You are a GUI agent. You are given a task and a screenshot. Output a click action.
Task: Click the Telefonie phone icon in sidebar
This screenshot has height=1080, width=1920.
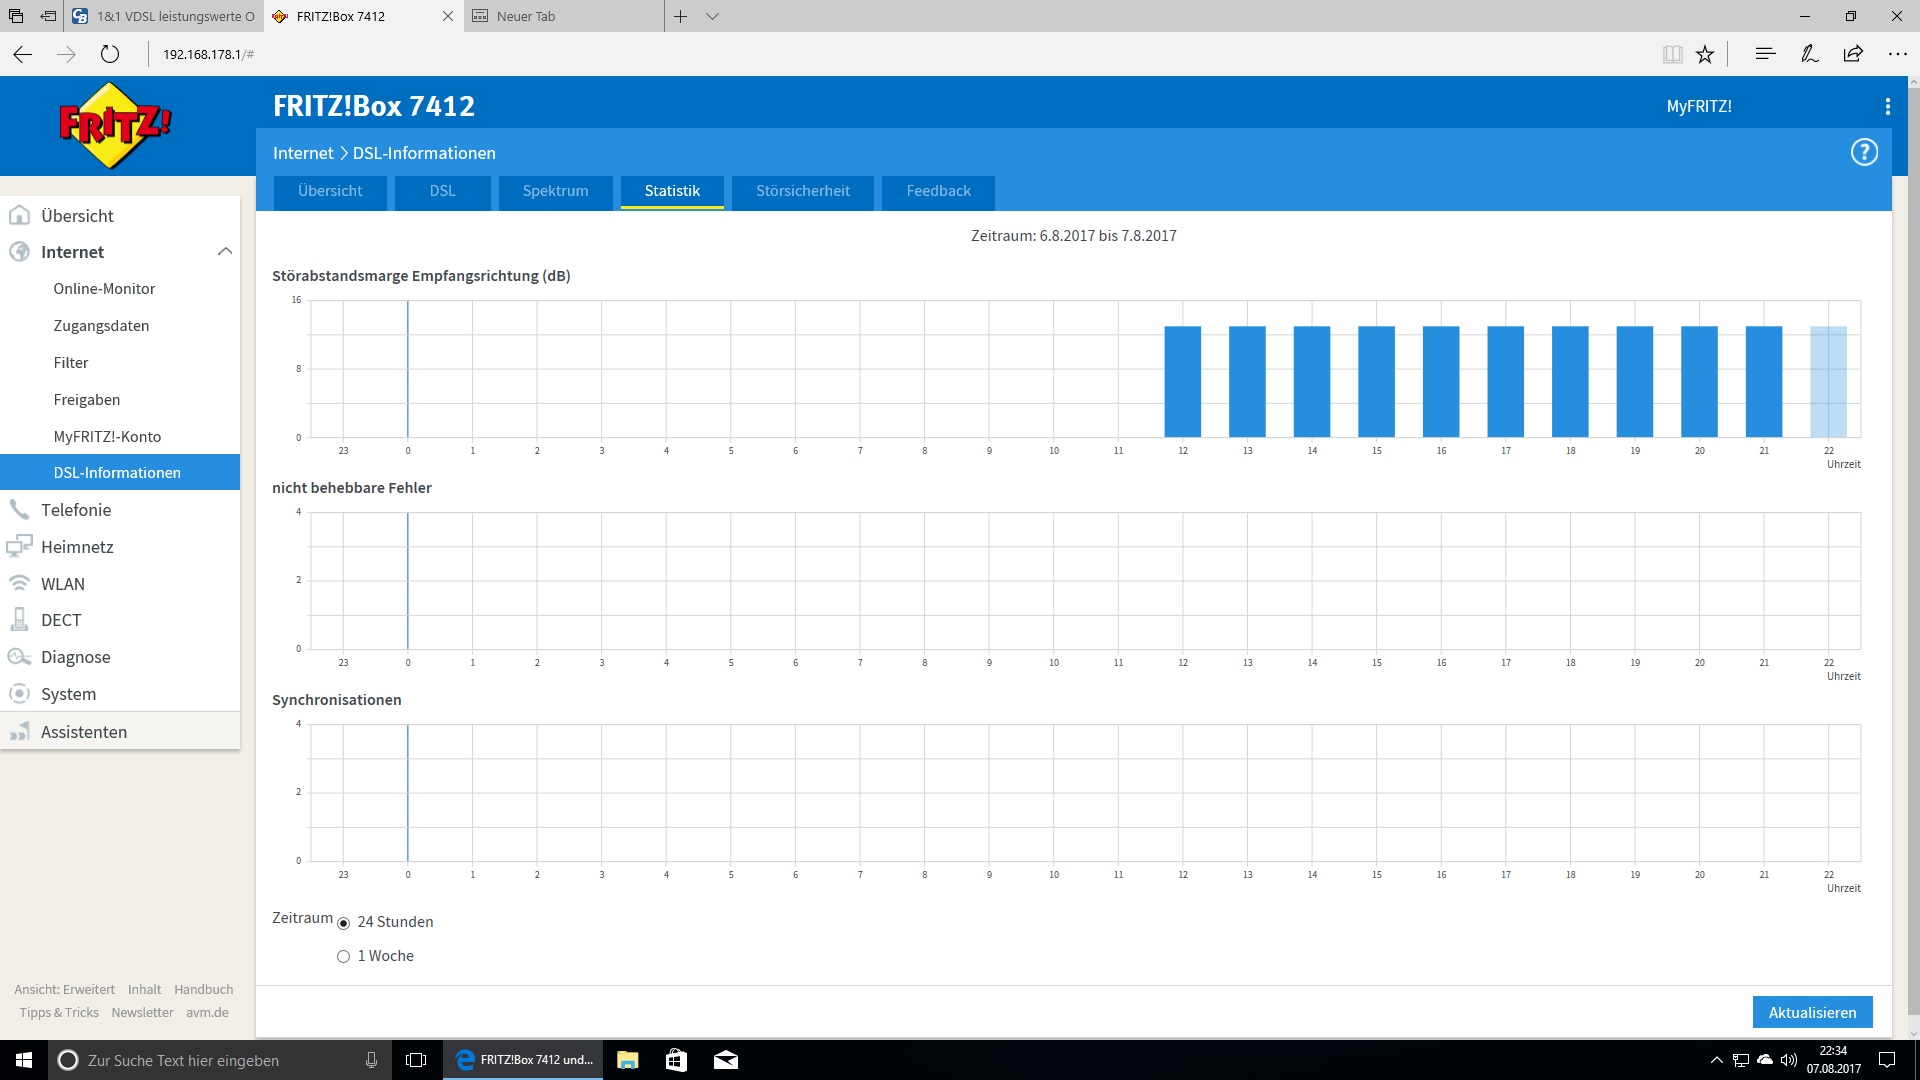(19, 510)
